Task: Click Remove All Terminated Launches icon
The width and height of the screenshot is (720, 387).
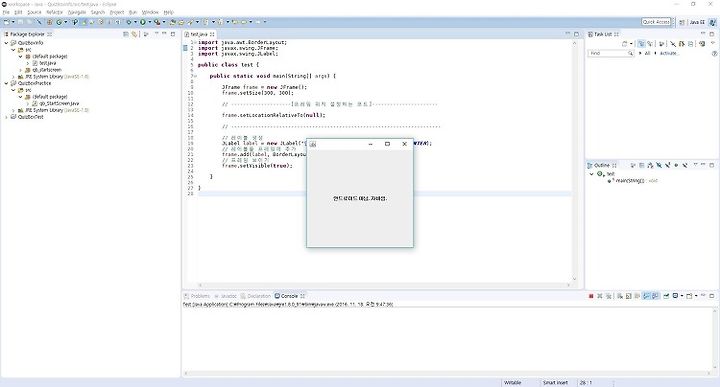Action: coord(608,296)
